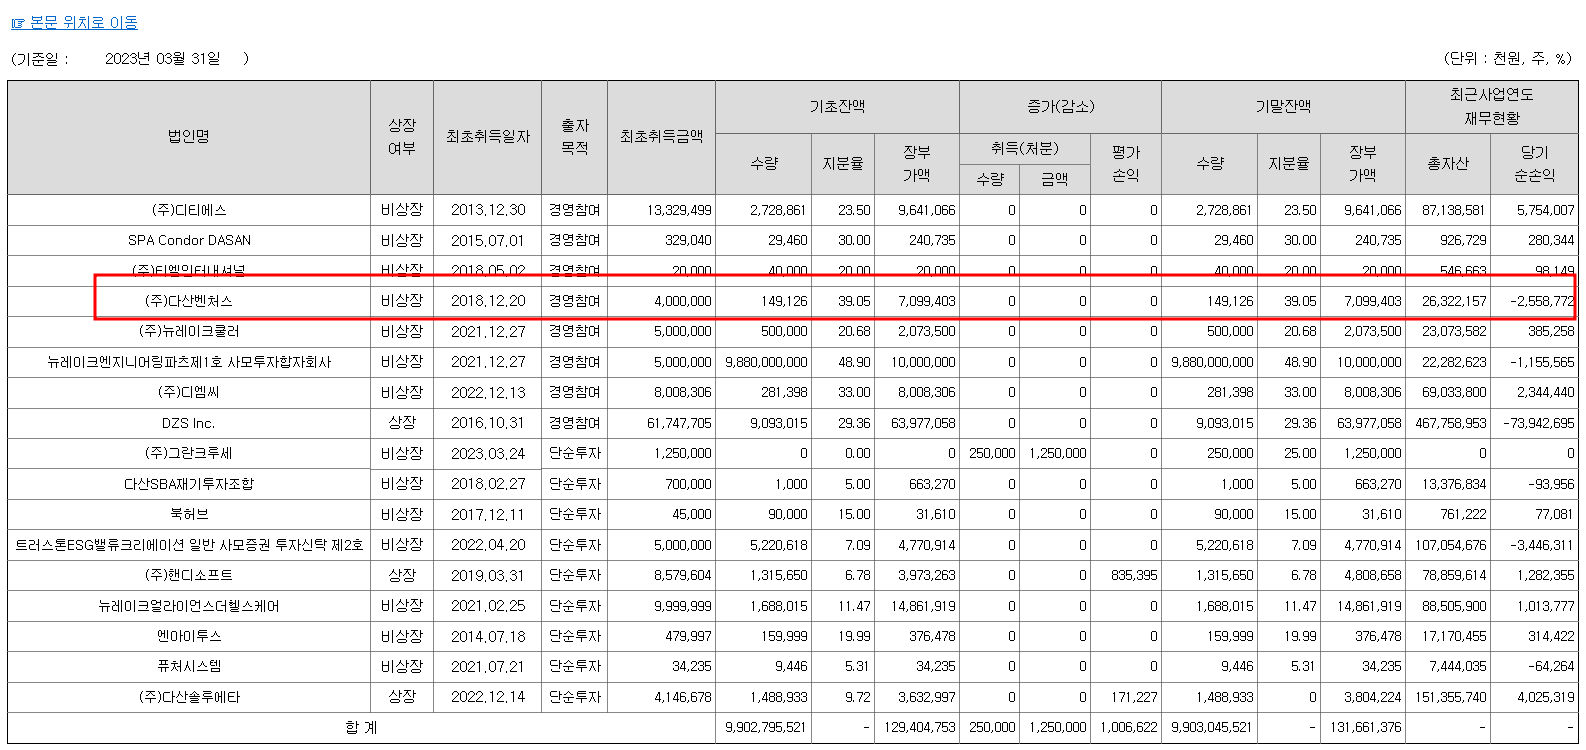Click the '(주)핸디소프트' company cell
Viewport: 1586px width, 750px height.
point(189,575)
